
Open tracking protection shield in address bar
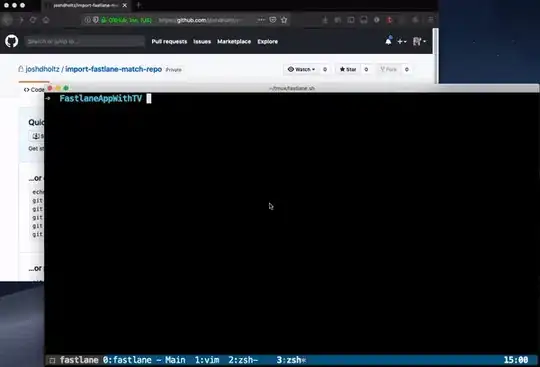point(96,20)
